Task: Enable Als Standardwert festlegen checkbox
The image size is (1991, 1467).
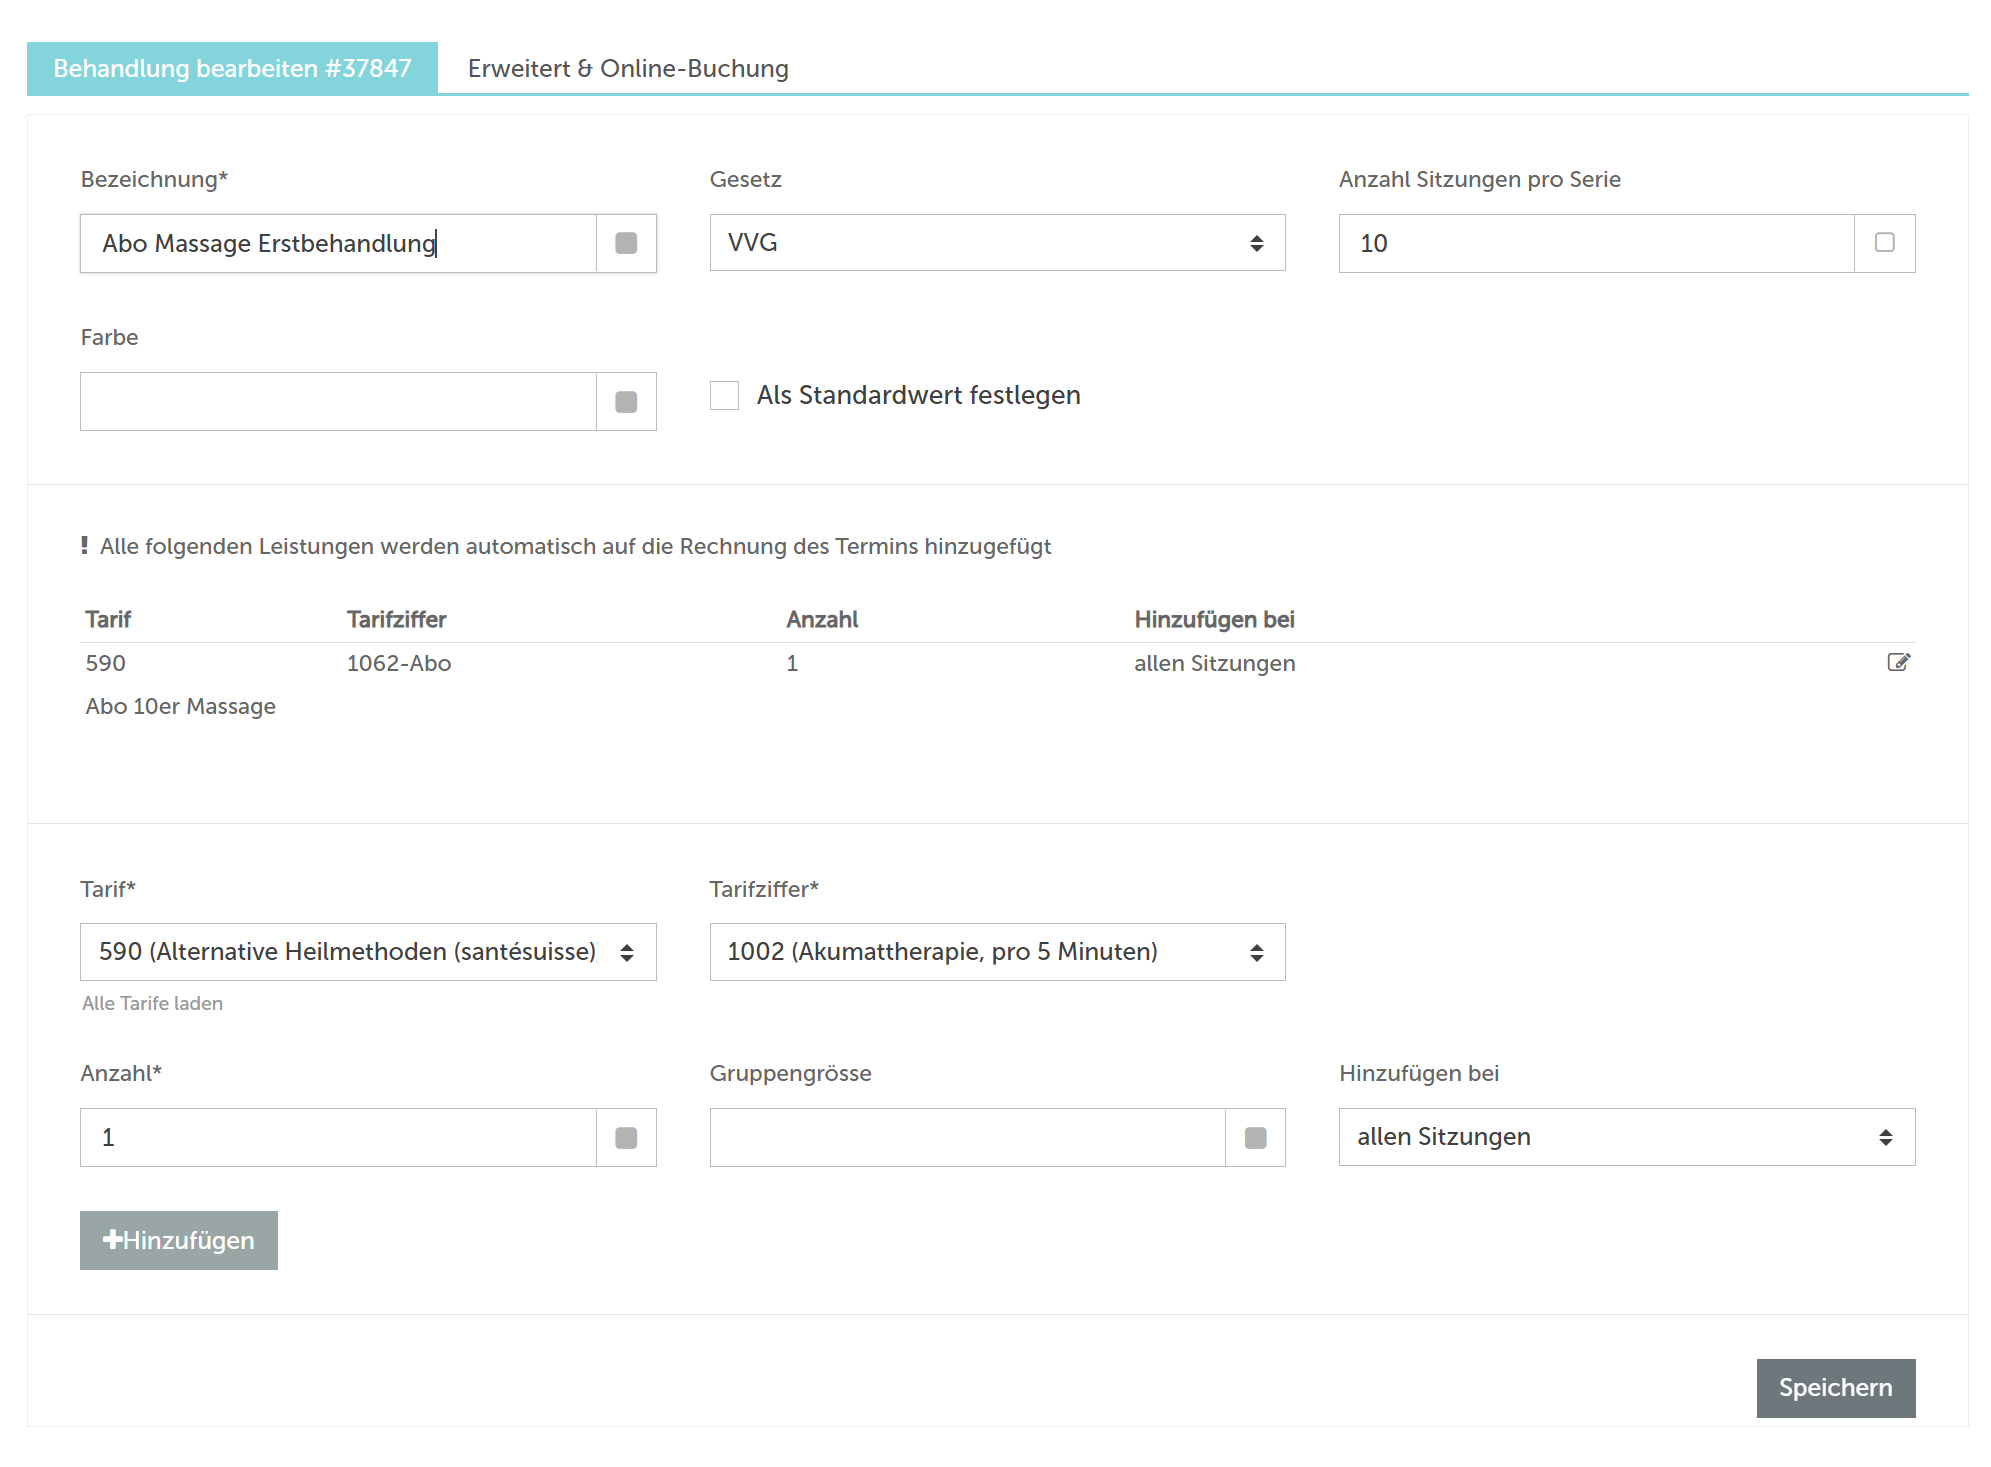Action: [724, 395]
